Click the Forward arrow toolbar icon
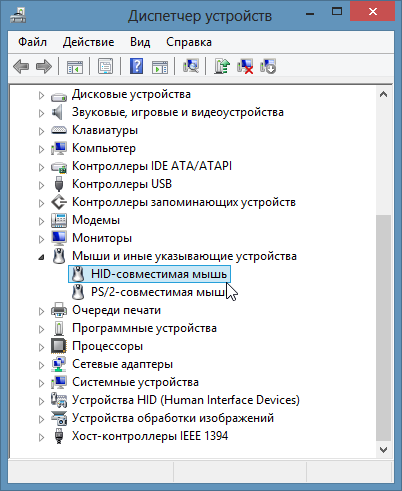 click(44, 66)
